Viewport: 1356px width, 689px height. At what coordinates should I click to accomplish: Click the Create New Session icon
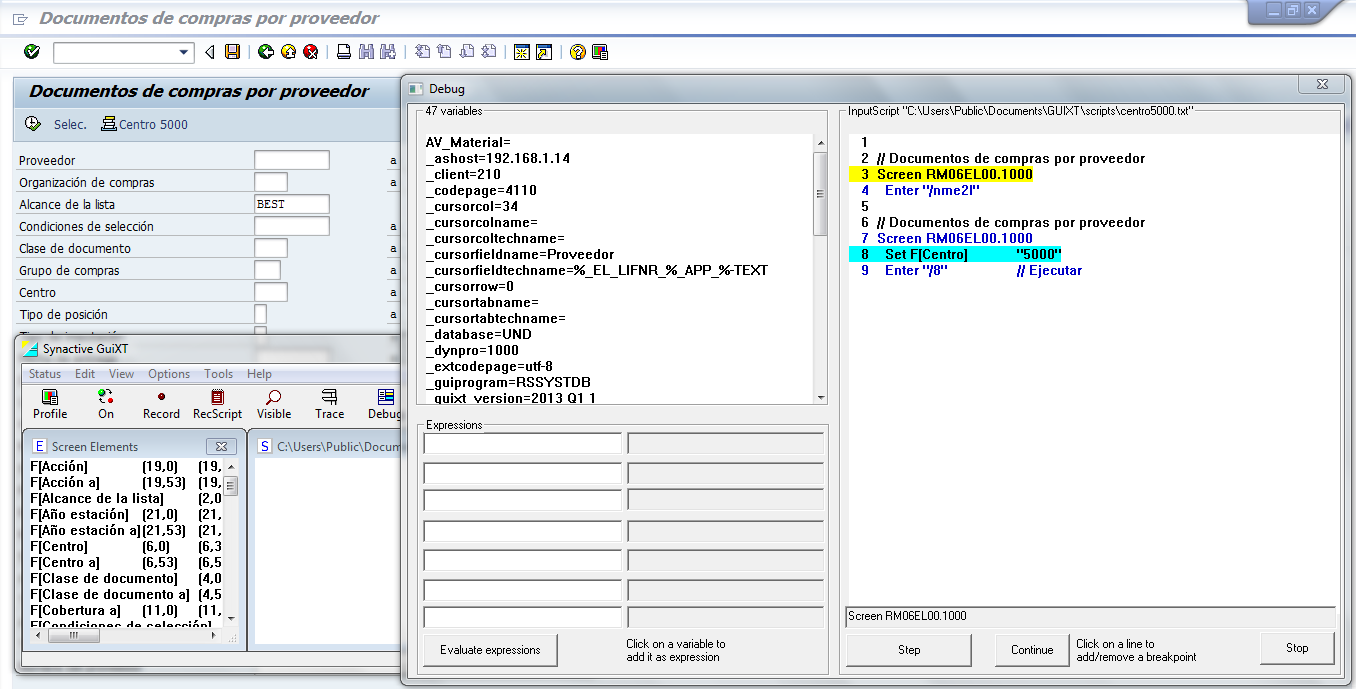(521, 52)
